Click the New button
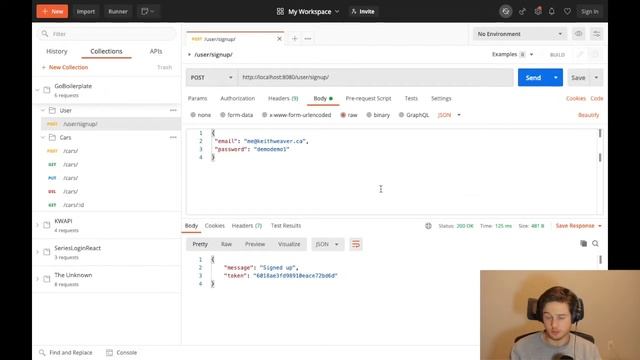The width and height of the screenshot is (640, 360). coord(52,11)
